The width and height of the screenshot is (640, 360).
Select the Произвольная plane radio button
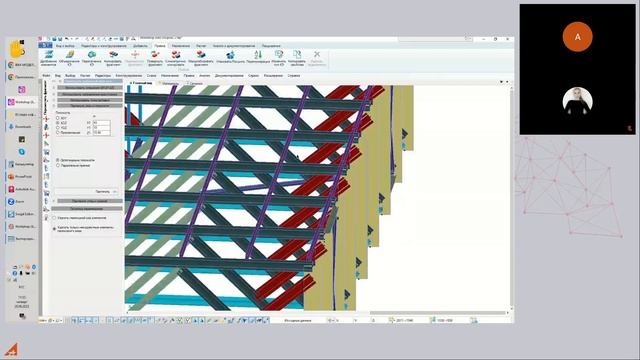58,132
